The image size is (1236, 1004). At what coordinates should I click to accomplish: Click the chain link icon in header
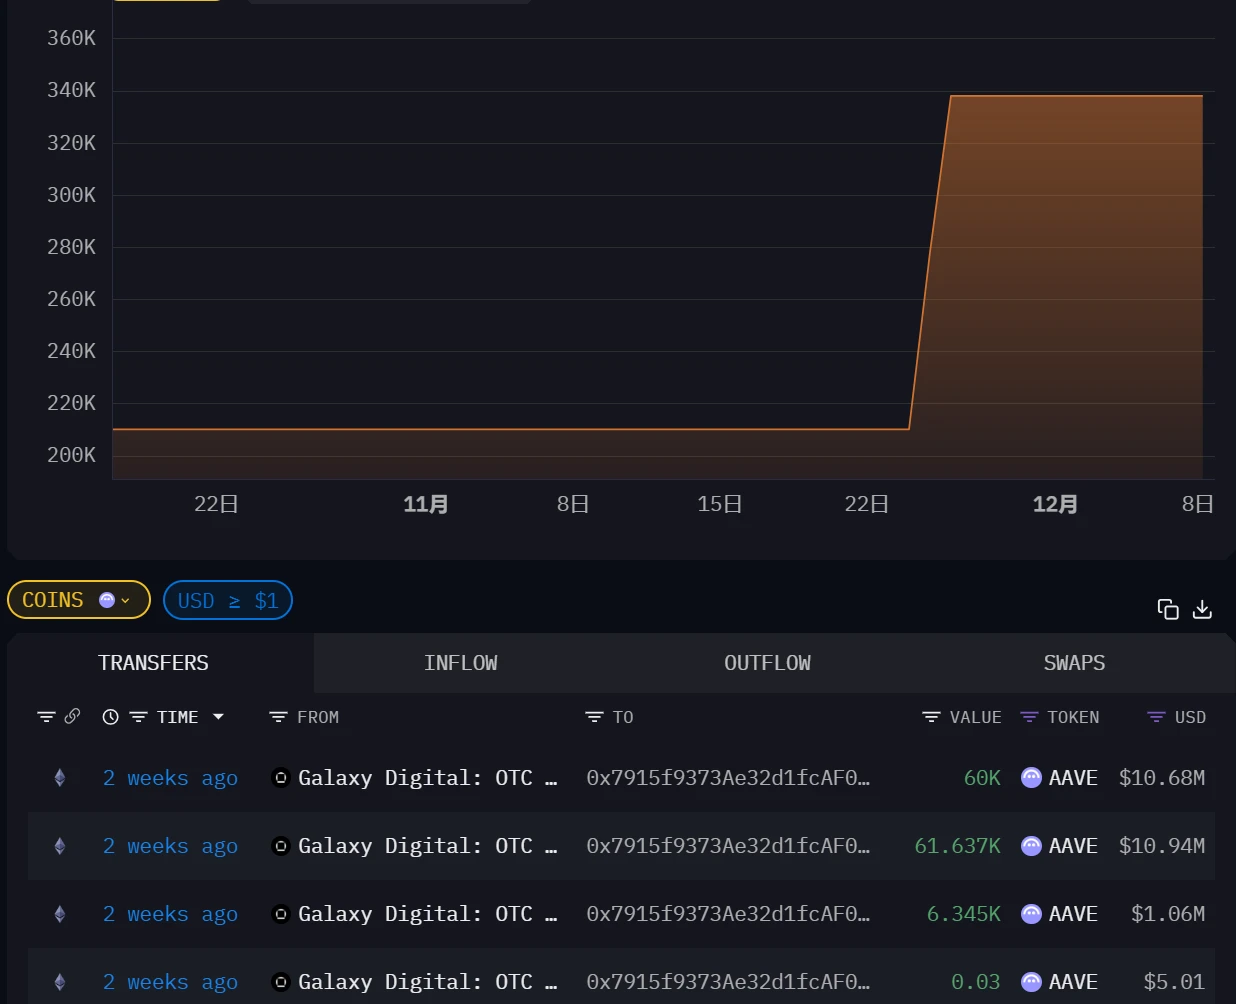72,716
